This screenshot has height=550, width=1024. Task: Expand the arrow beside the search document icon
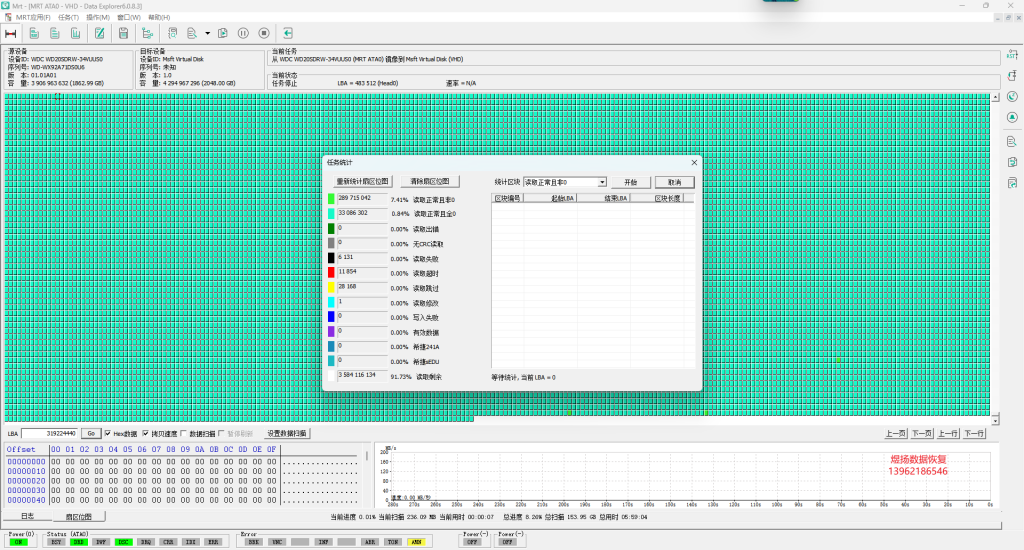(x=208, y=33)
